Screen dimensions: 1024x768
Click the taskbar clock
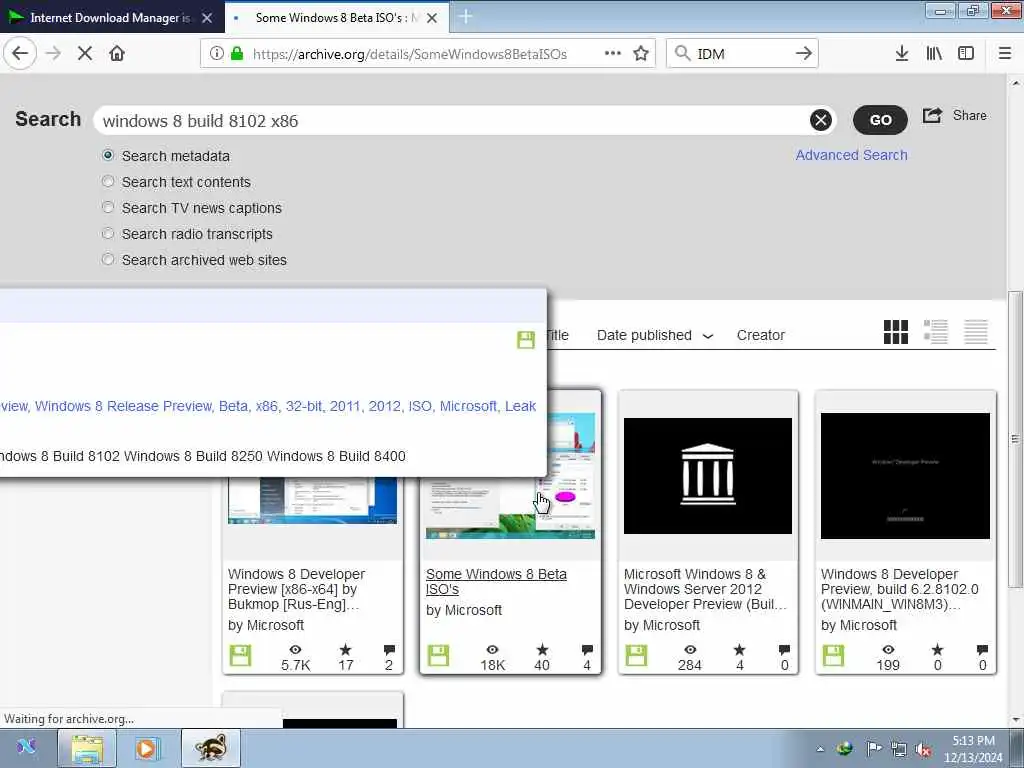pyautogui.click(x=973, y=749)
